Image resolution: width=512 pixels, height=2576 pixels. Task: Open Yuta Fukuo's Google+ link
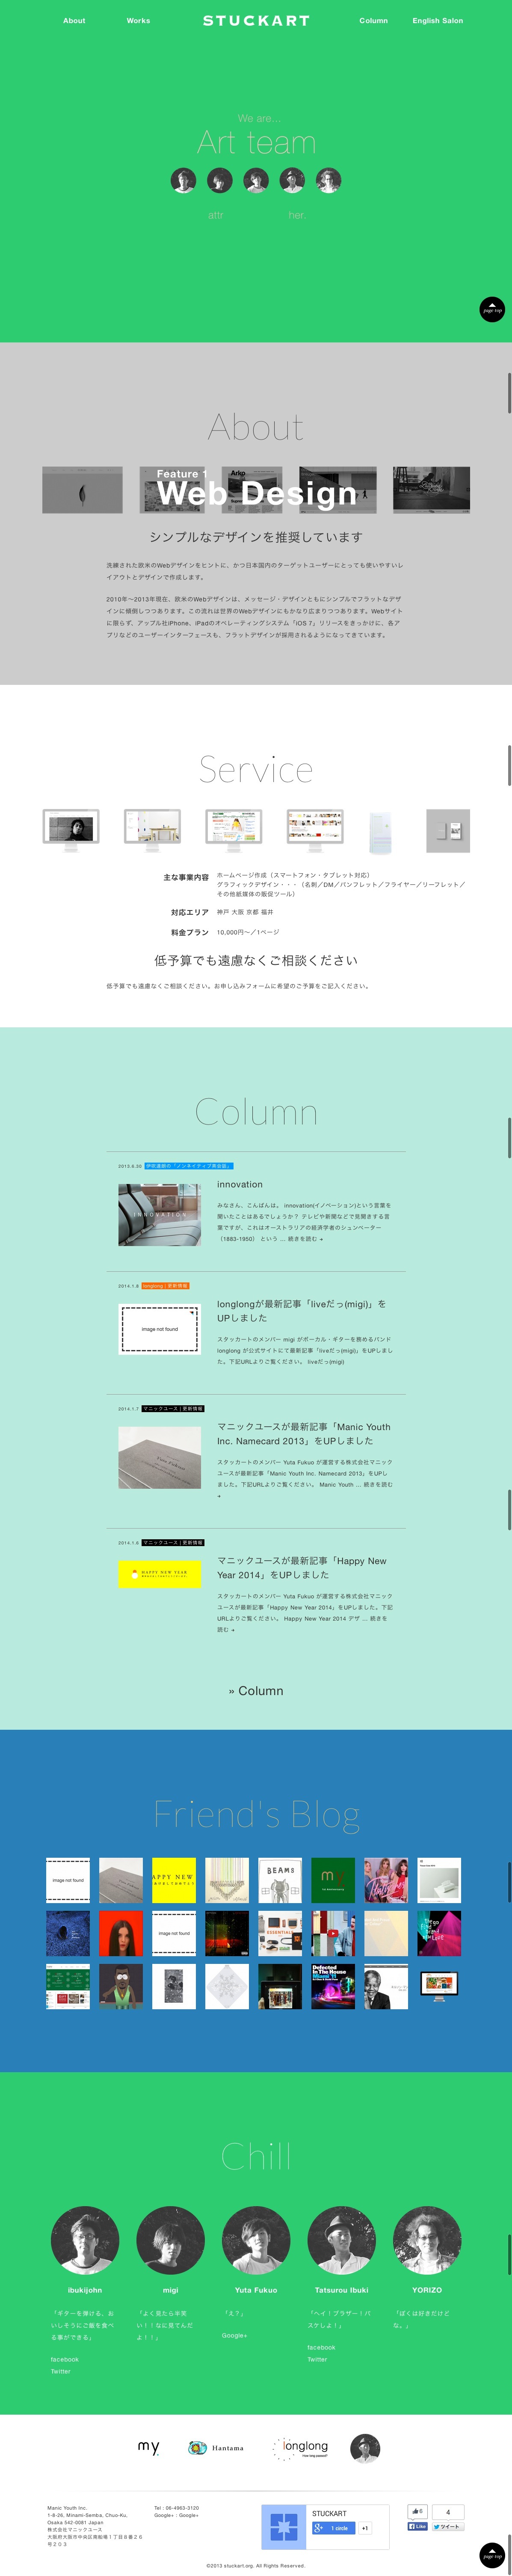[234, 2335]
